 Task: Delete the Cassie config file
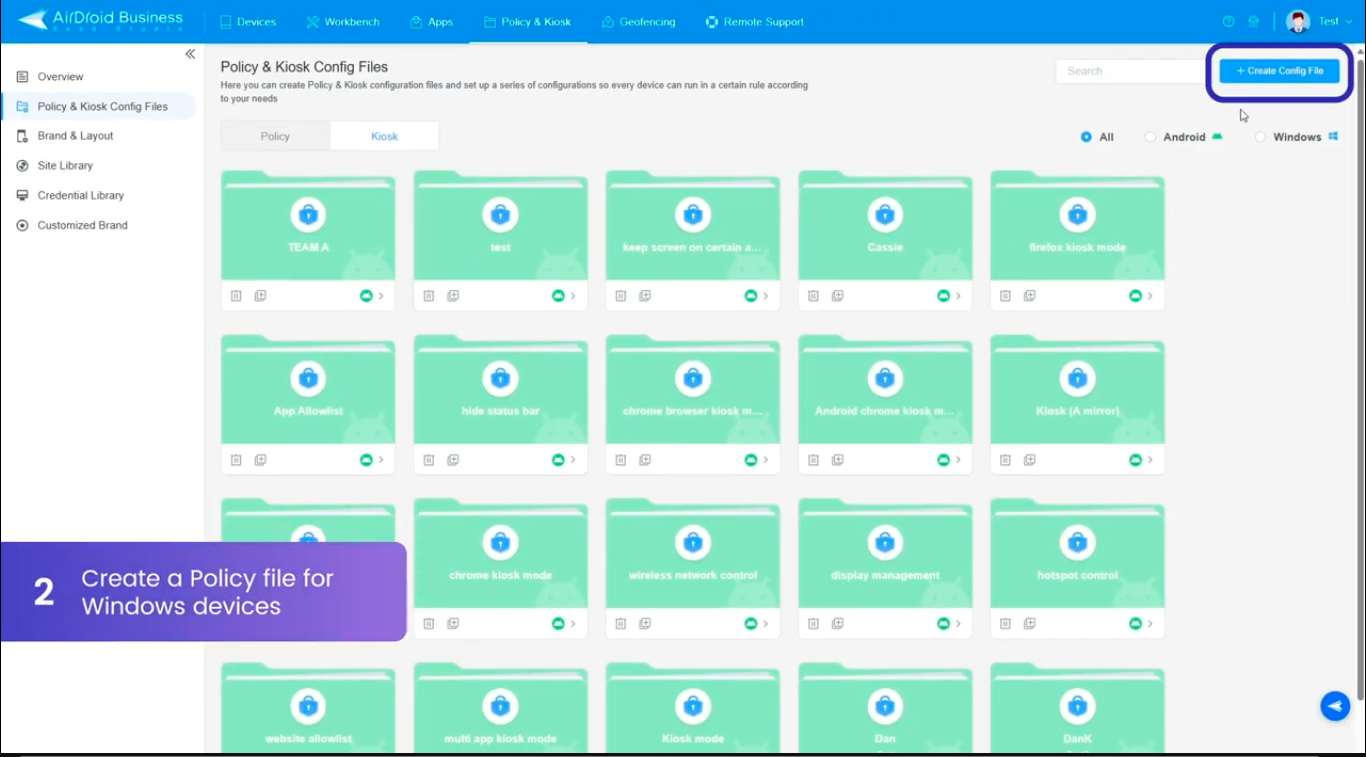click(x=813, y=296)
